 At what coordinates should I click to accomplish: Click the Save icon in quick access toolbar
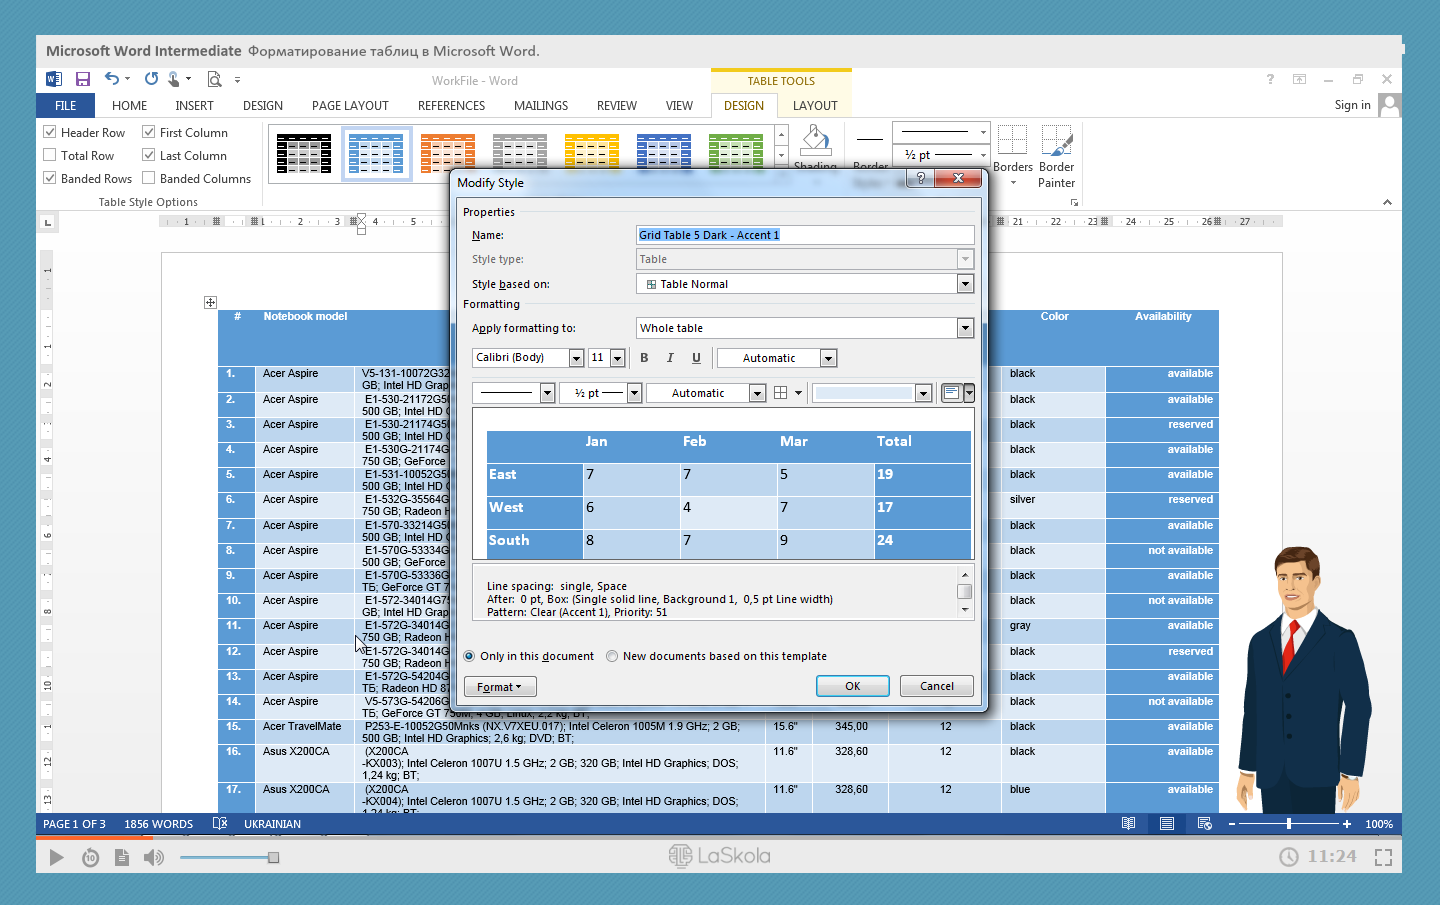click(83, 79)
